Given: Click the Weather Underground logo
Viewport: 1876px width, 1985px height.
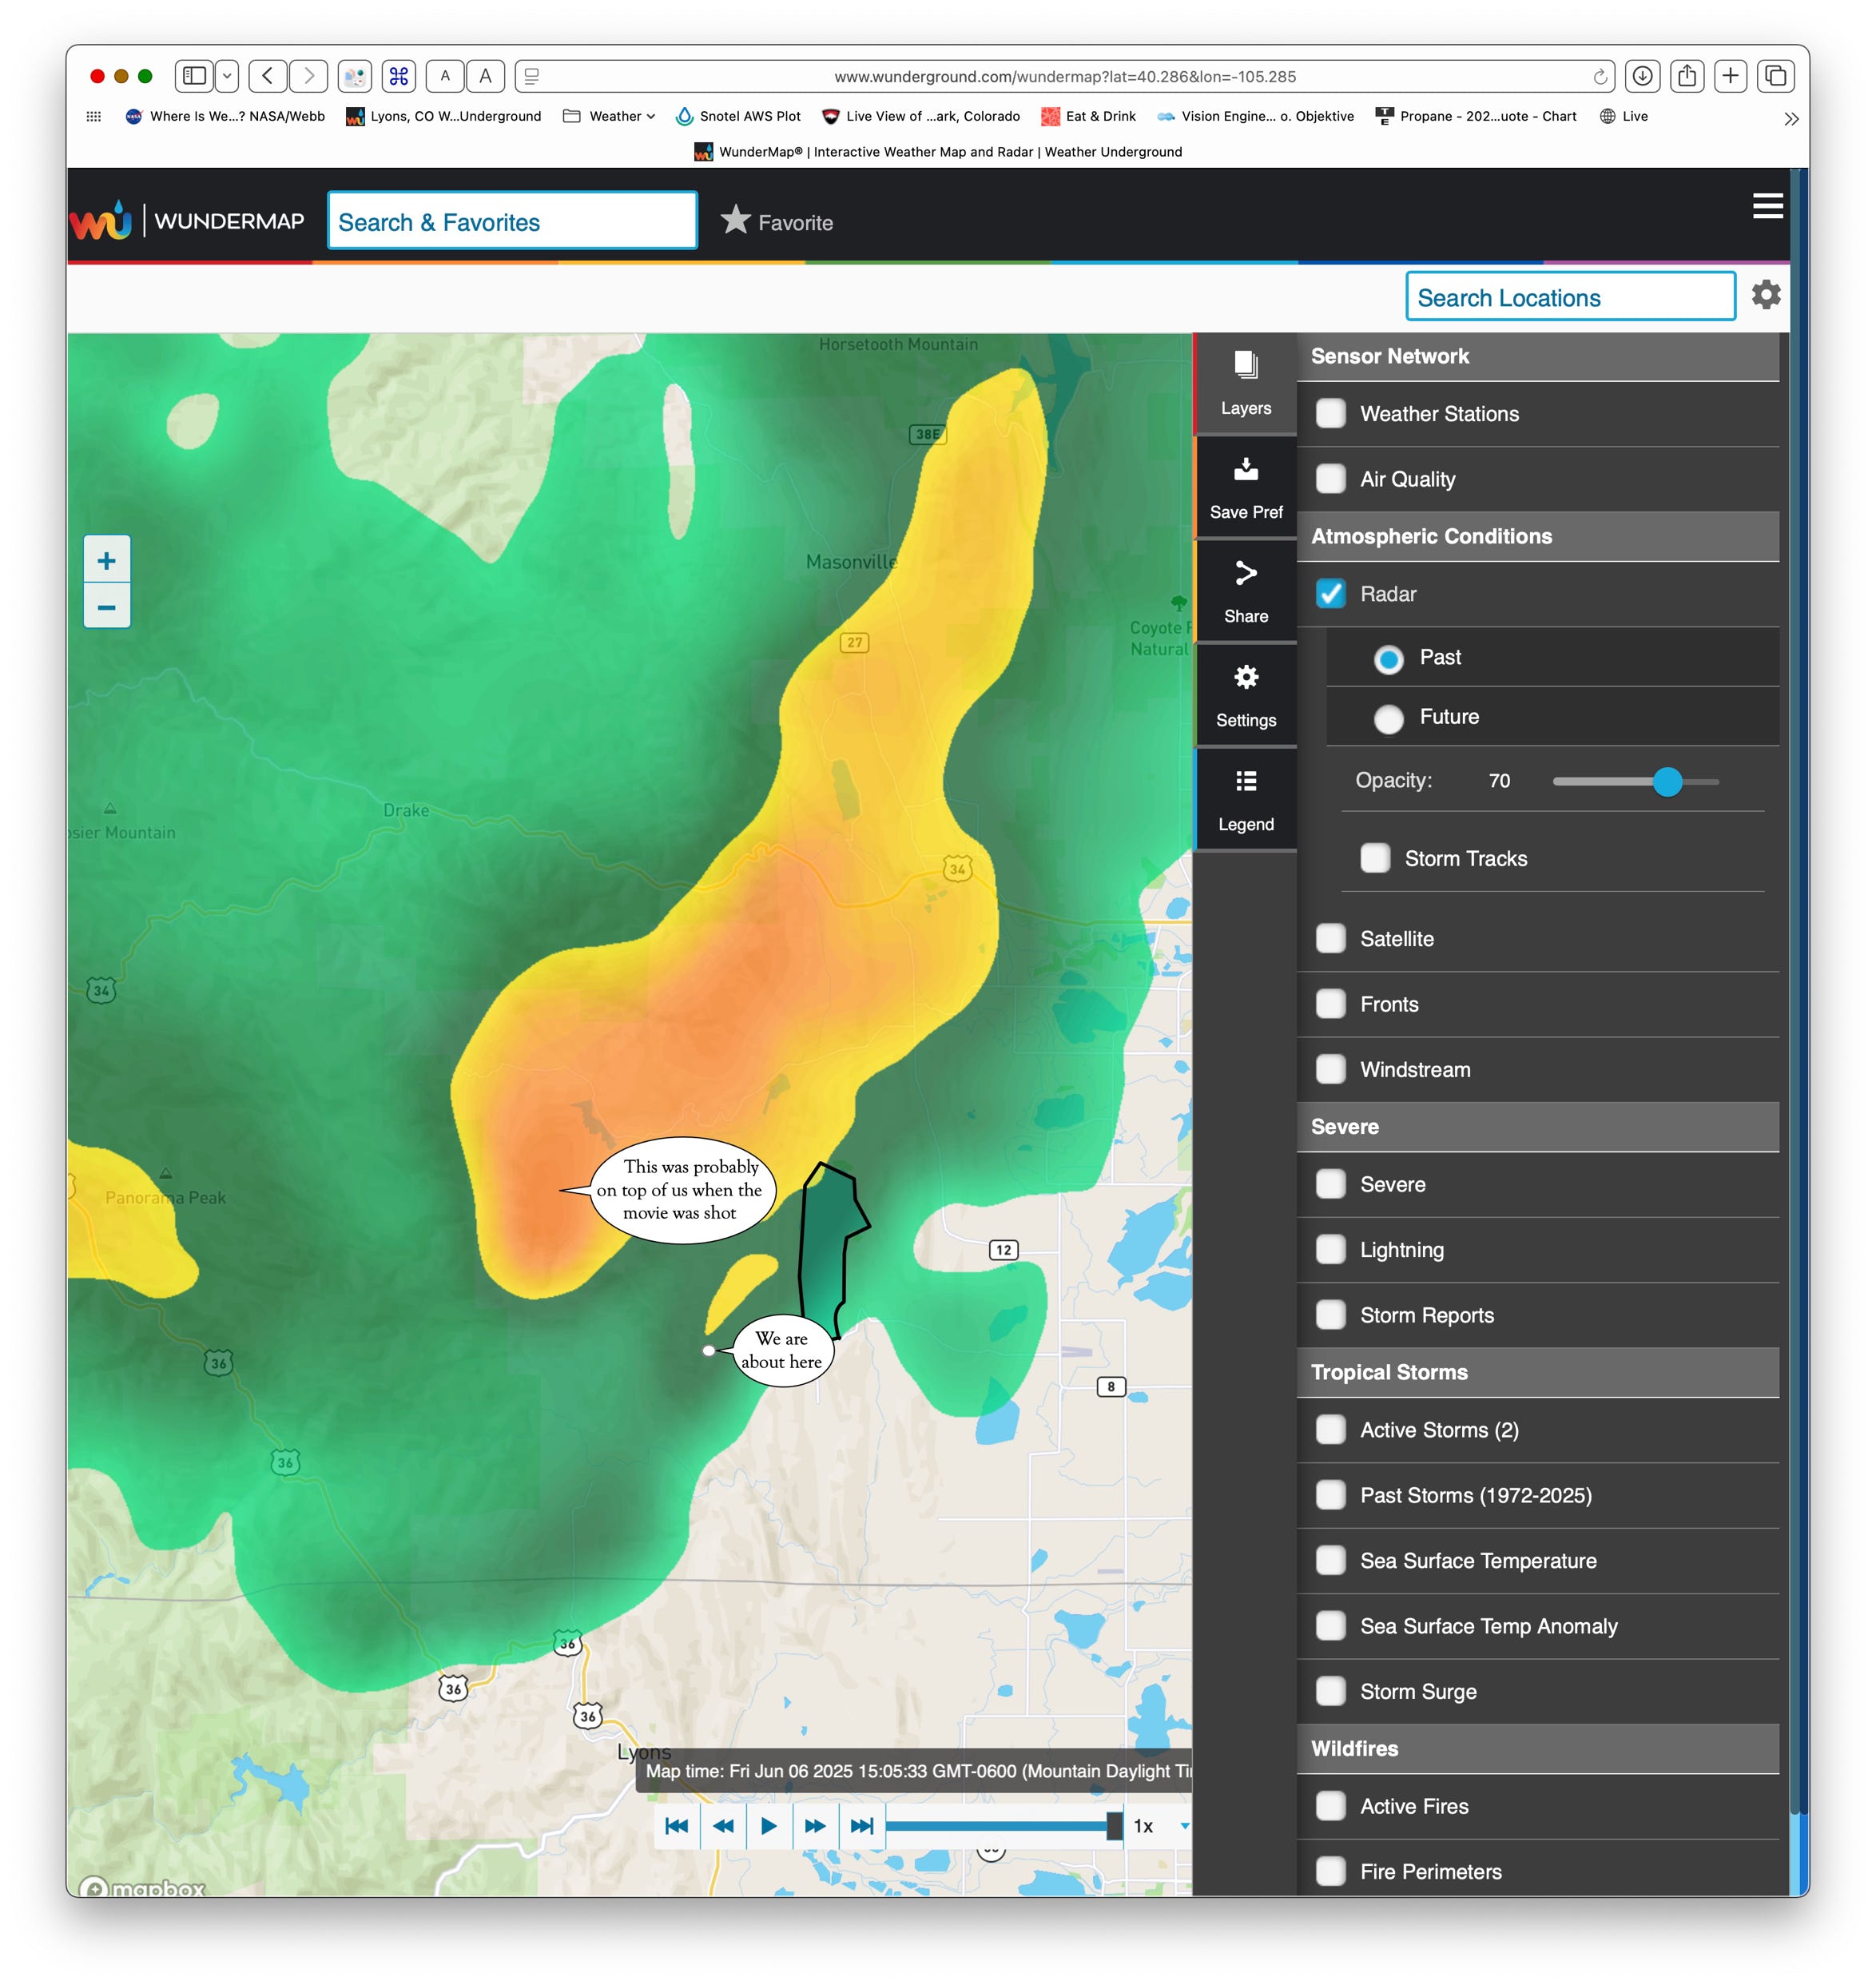Looking at the screenshot, I should (101, 221).
